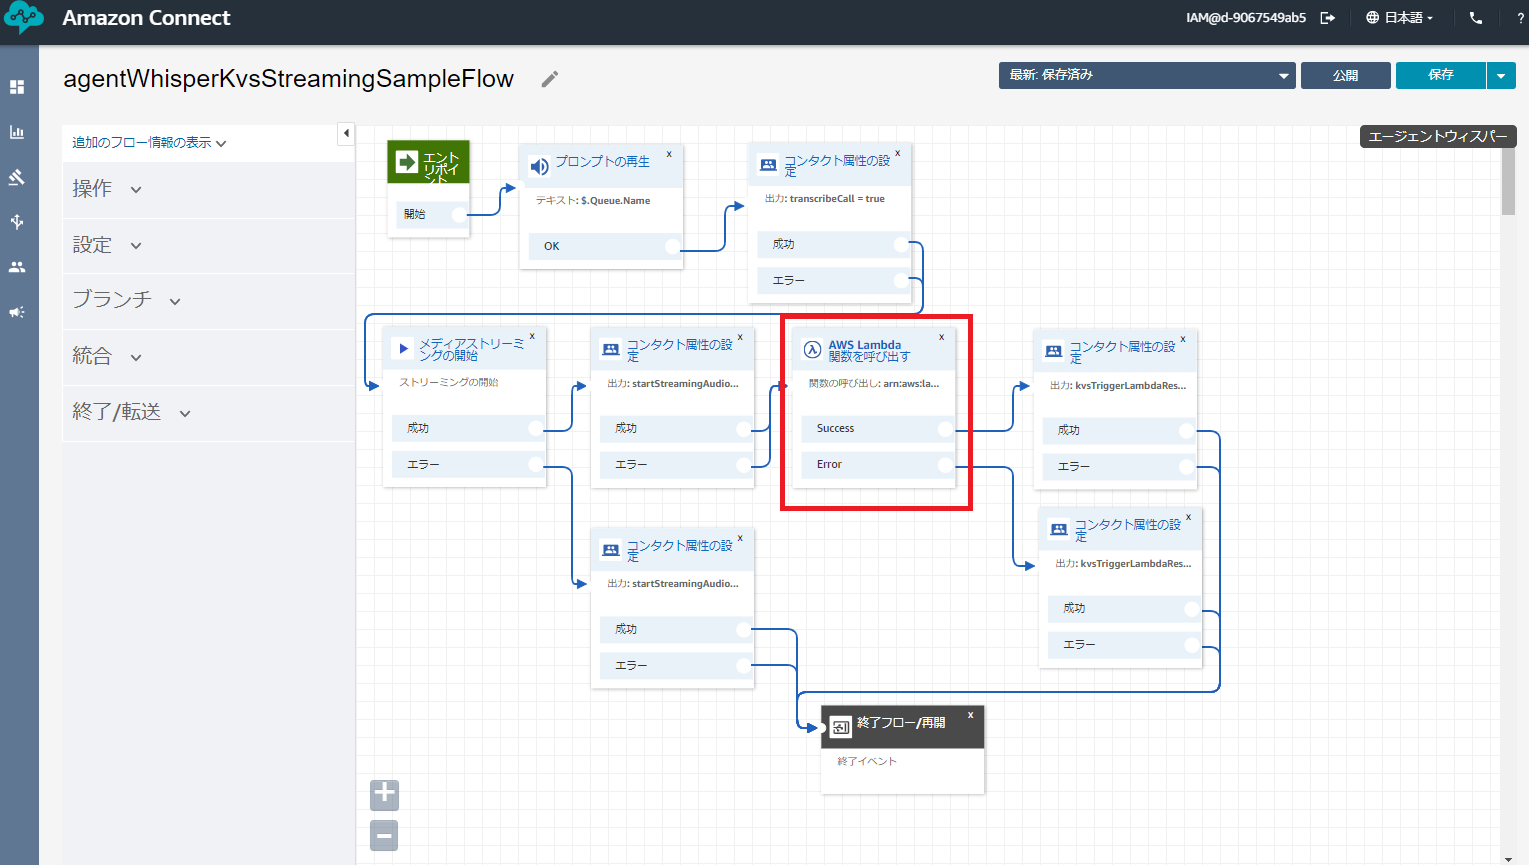Click the flow name agentWhisperKvsStreamingSampleFlow
This screenshot has height=865, width=1529.
point(288,79)
